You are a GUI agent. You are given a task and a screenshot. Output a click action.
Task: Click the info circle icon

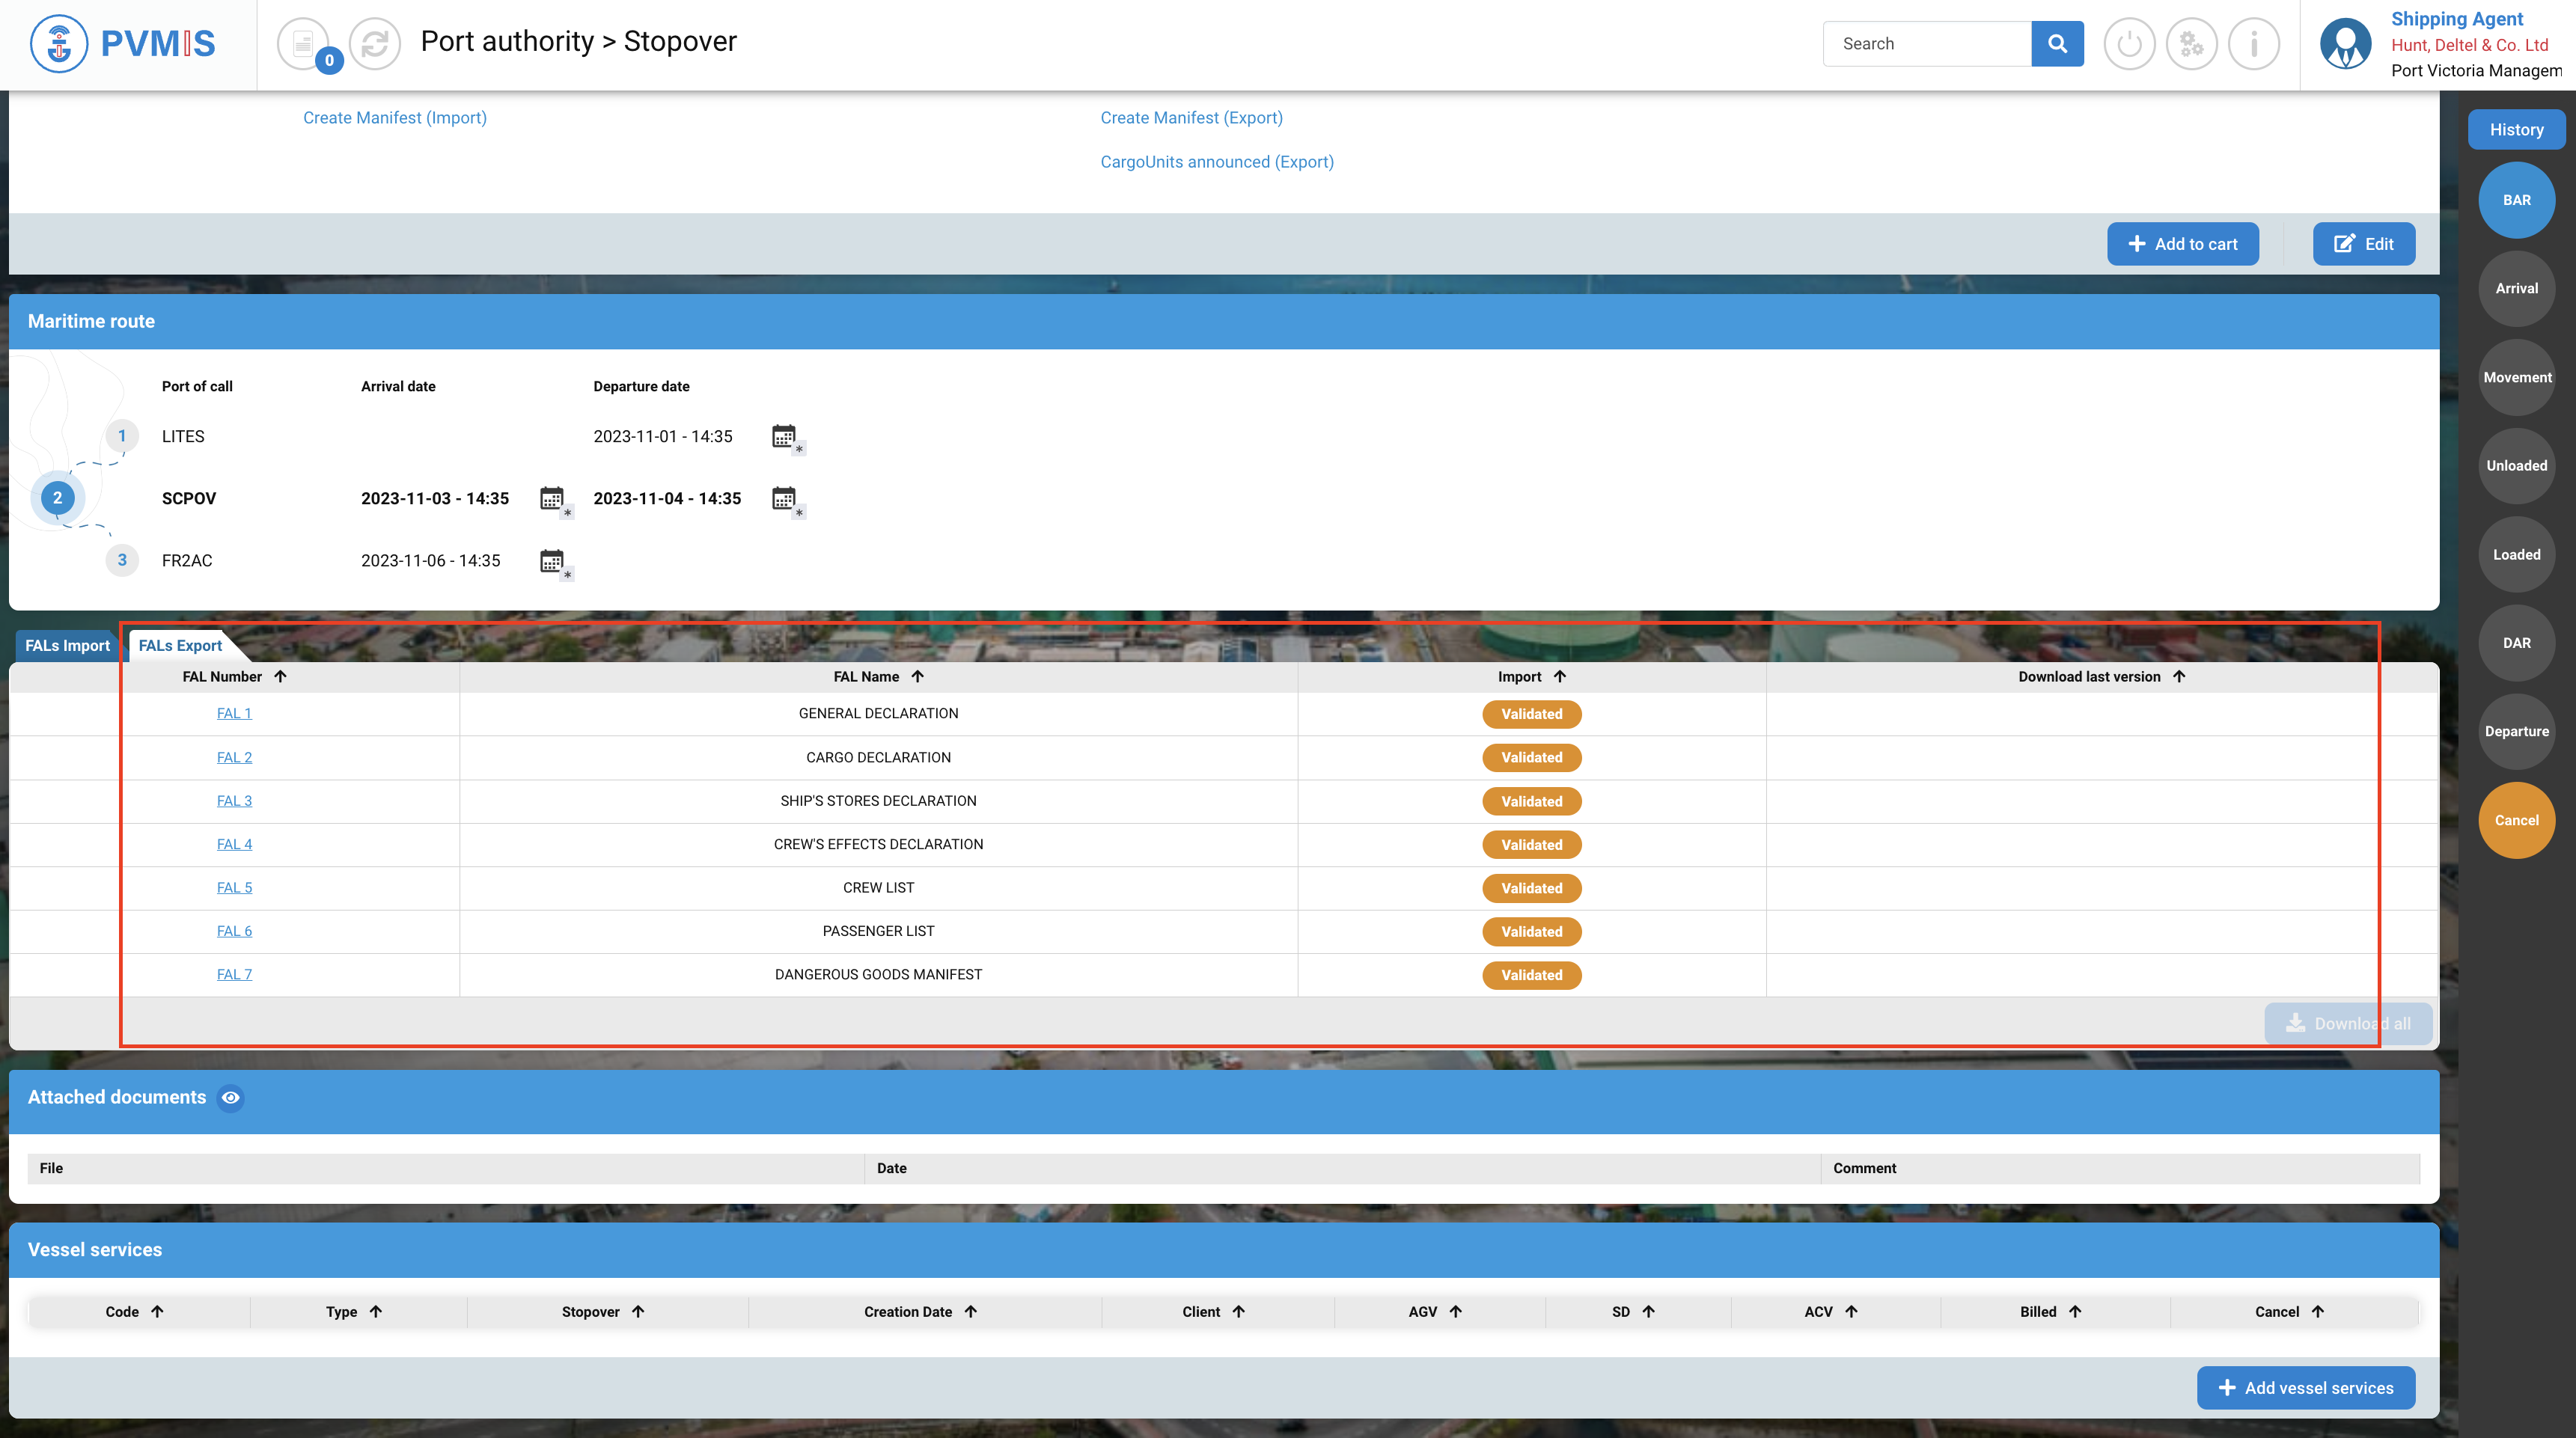pyautogui.click(x=2253, y=44)
